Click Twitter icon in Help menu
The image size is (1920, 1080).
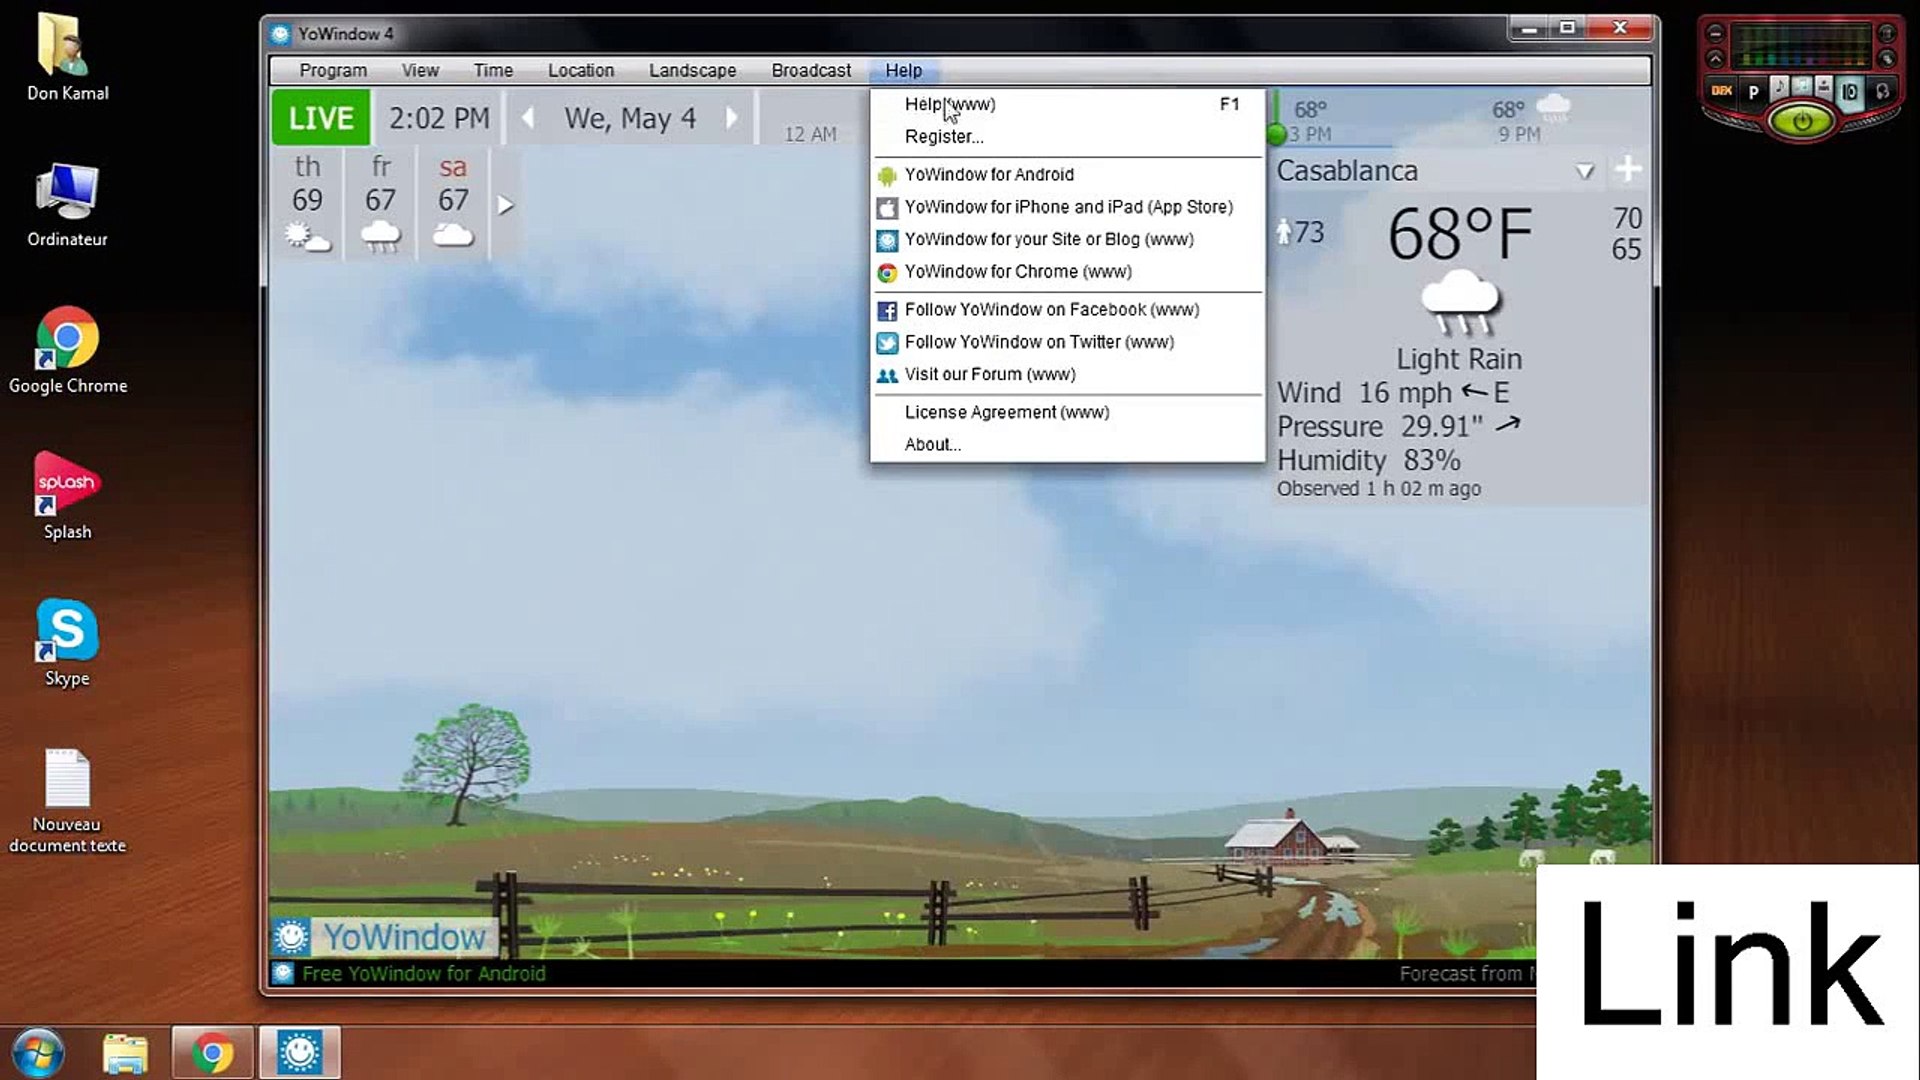click(x=887, y=343)
